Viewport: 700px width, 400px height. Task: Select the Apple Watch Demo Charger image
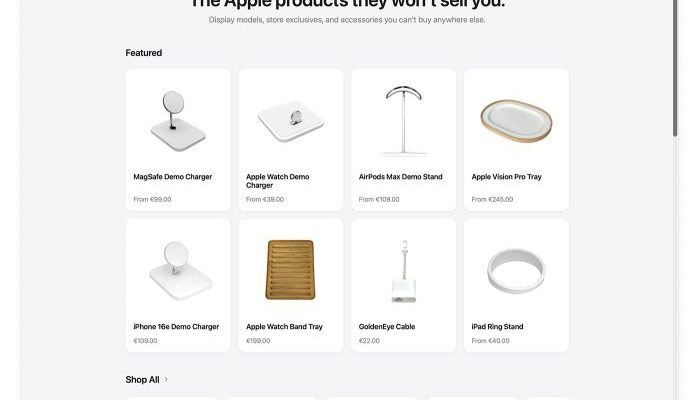click(291, 121)
